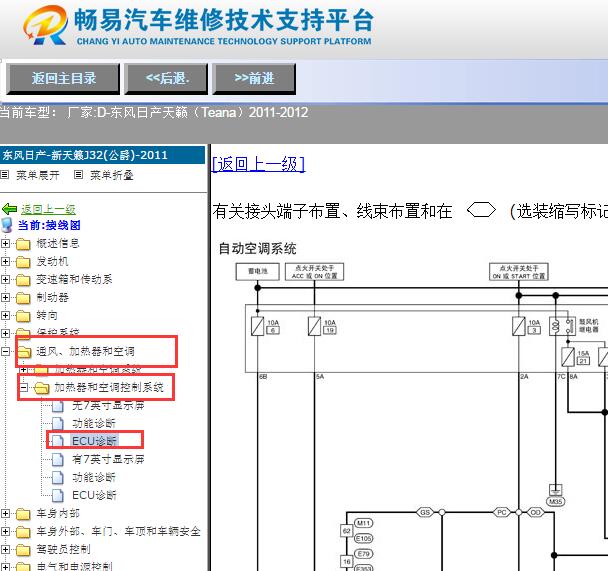Click the green back arrow icon
The height and width of the screenshot is (571, 608).
pos(9,209)
